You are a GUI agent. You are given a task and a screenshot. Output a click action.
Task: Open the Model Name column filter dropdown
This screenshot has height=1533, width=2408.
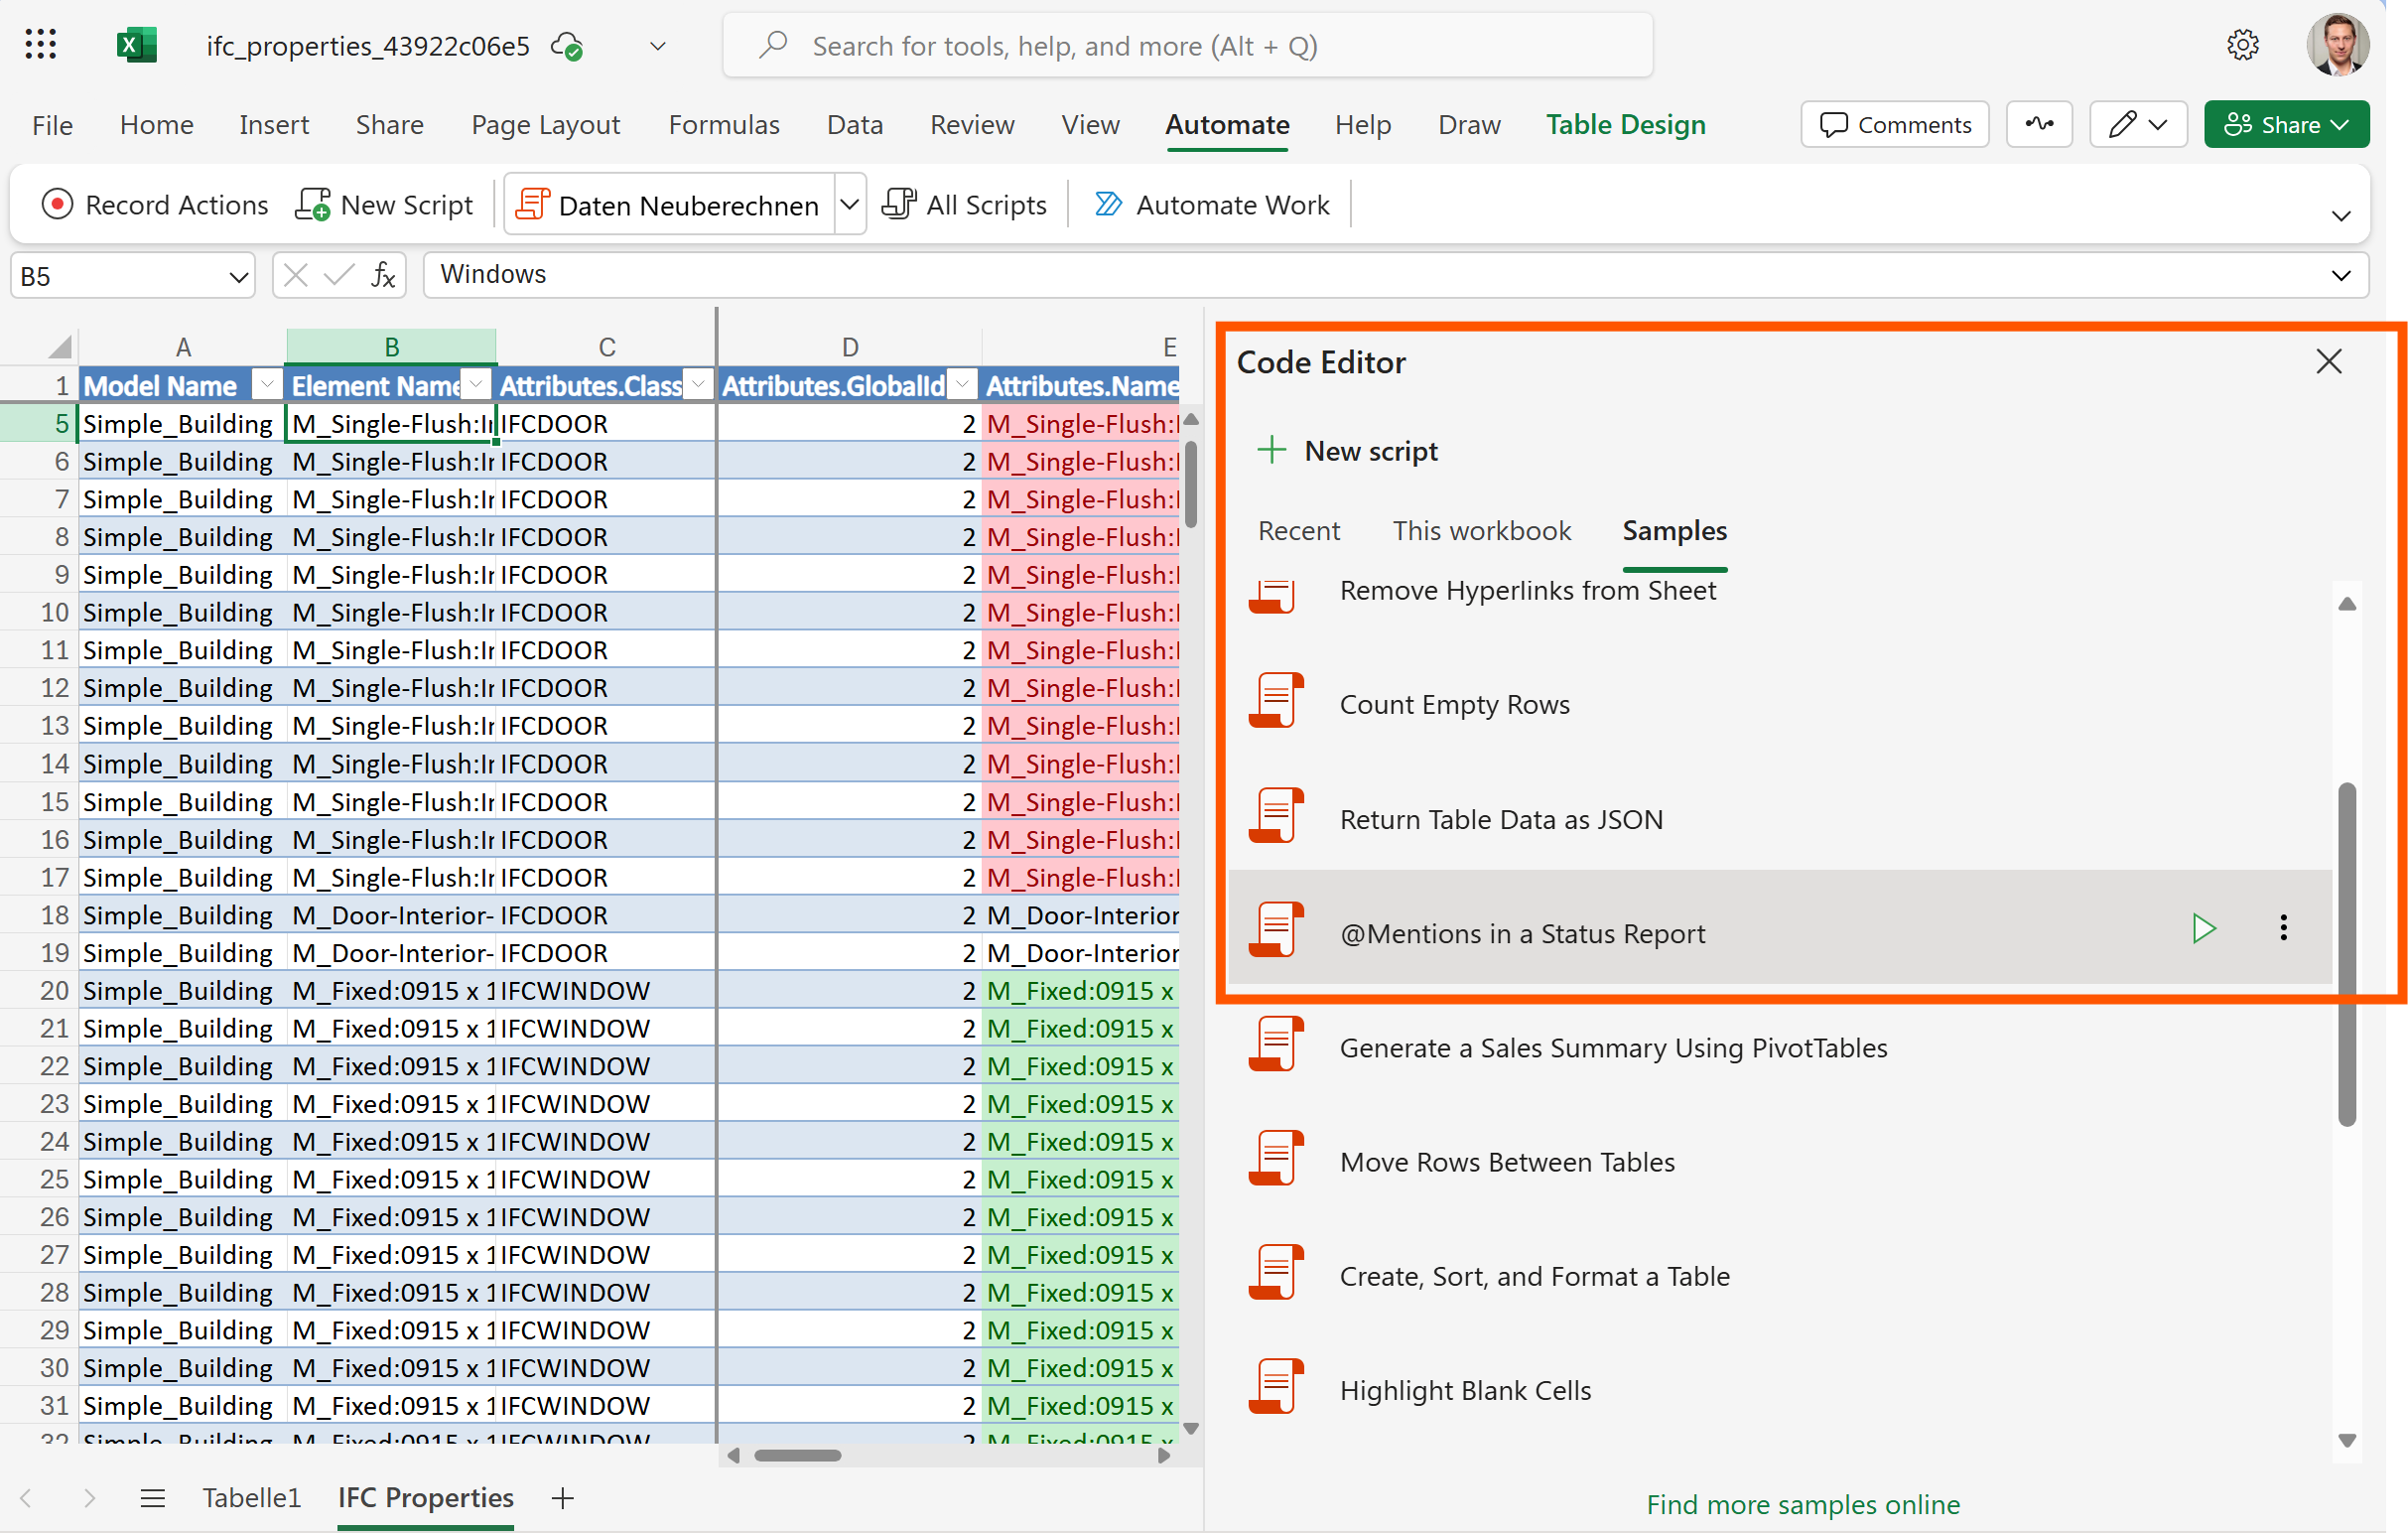coord(267,385)
